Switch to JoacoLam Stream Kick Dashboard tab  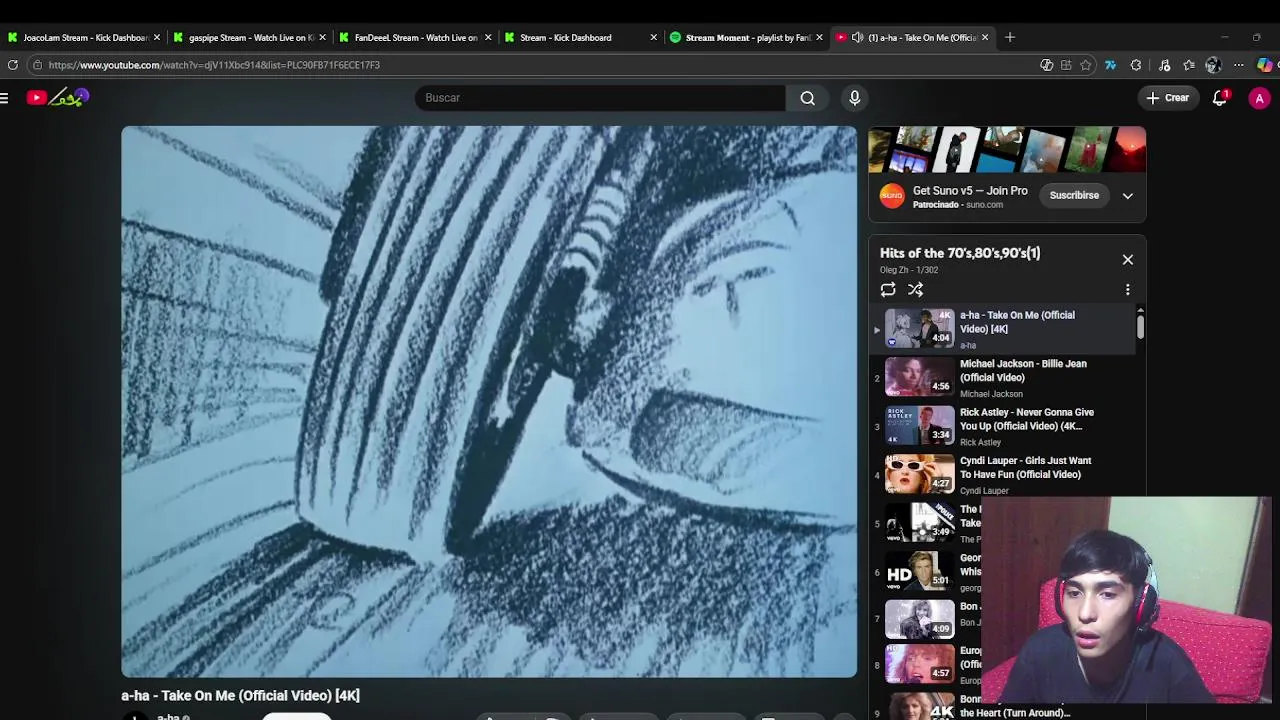pos(82,38)
